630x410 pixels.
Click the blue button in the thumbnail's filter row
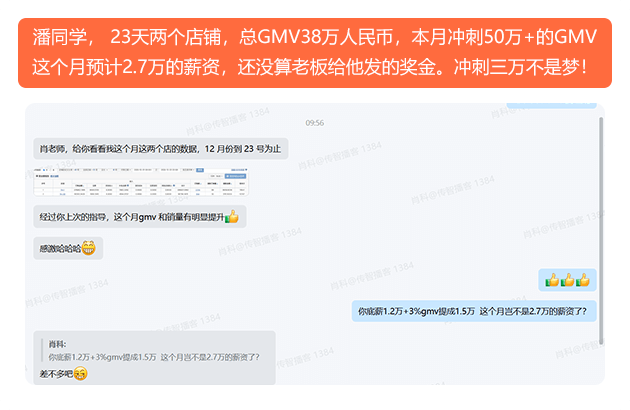click(200, 170)
